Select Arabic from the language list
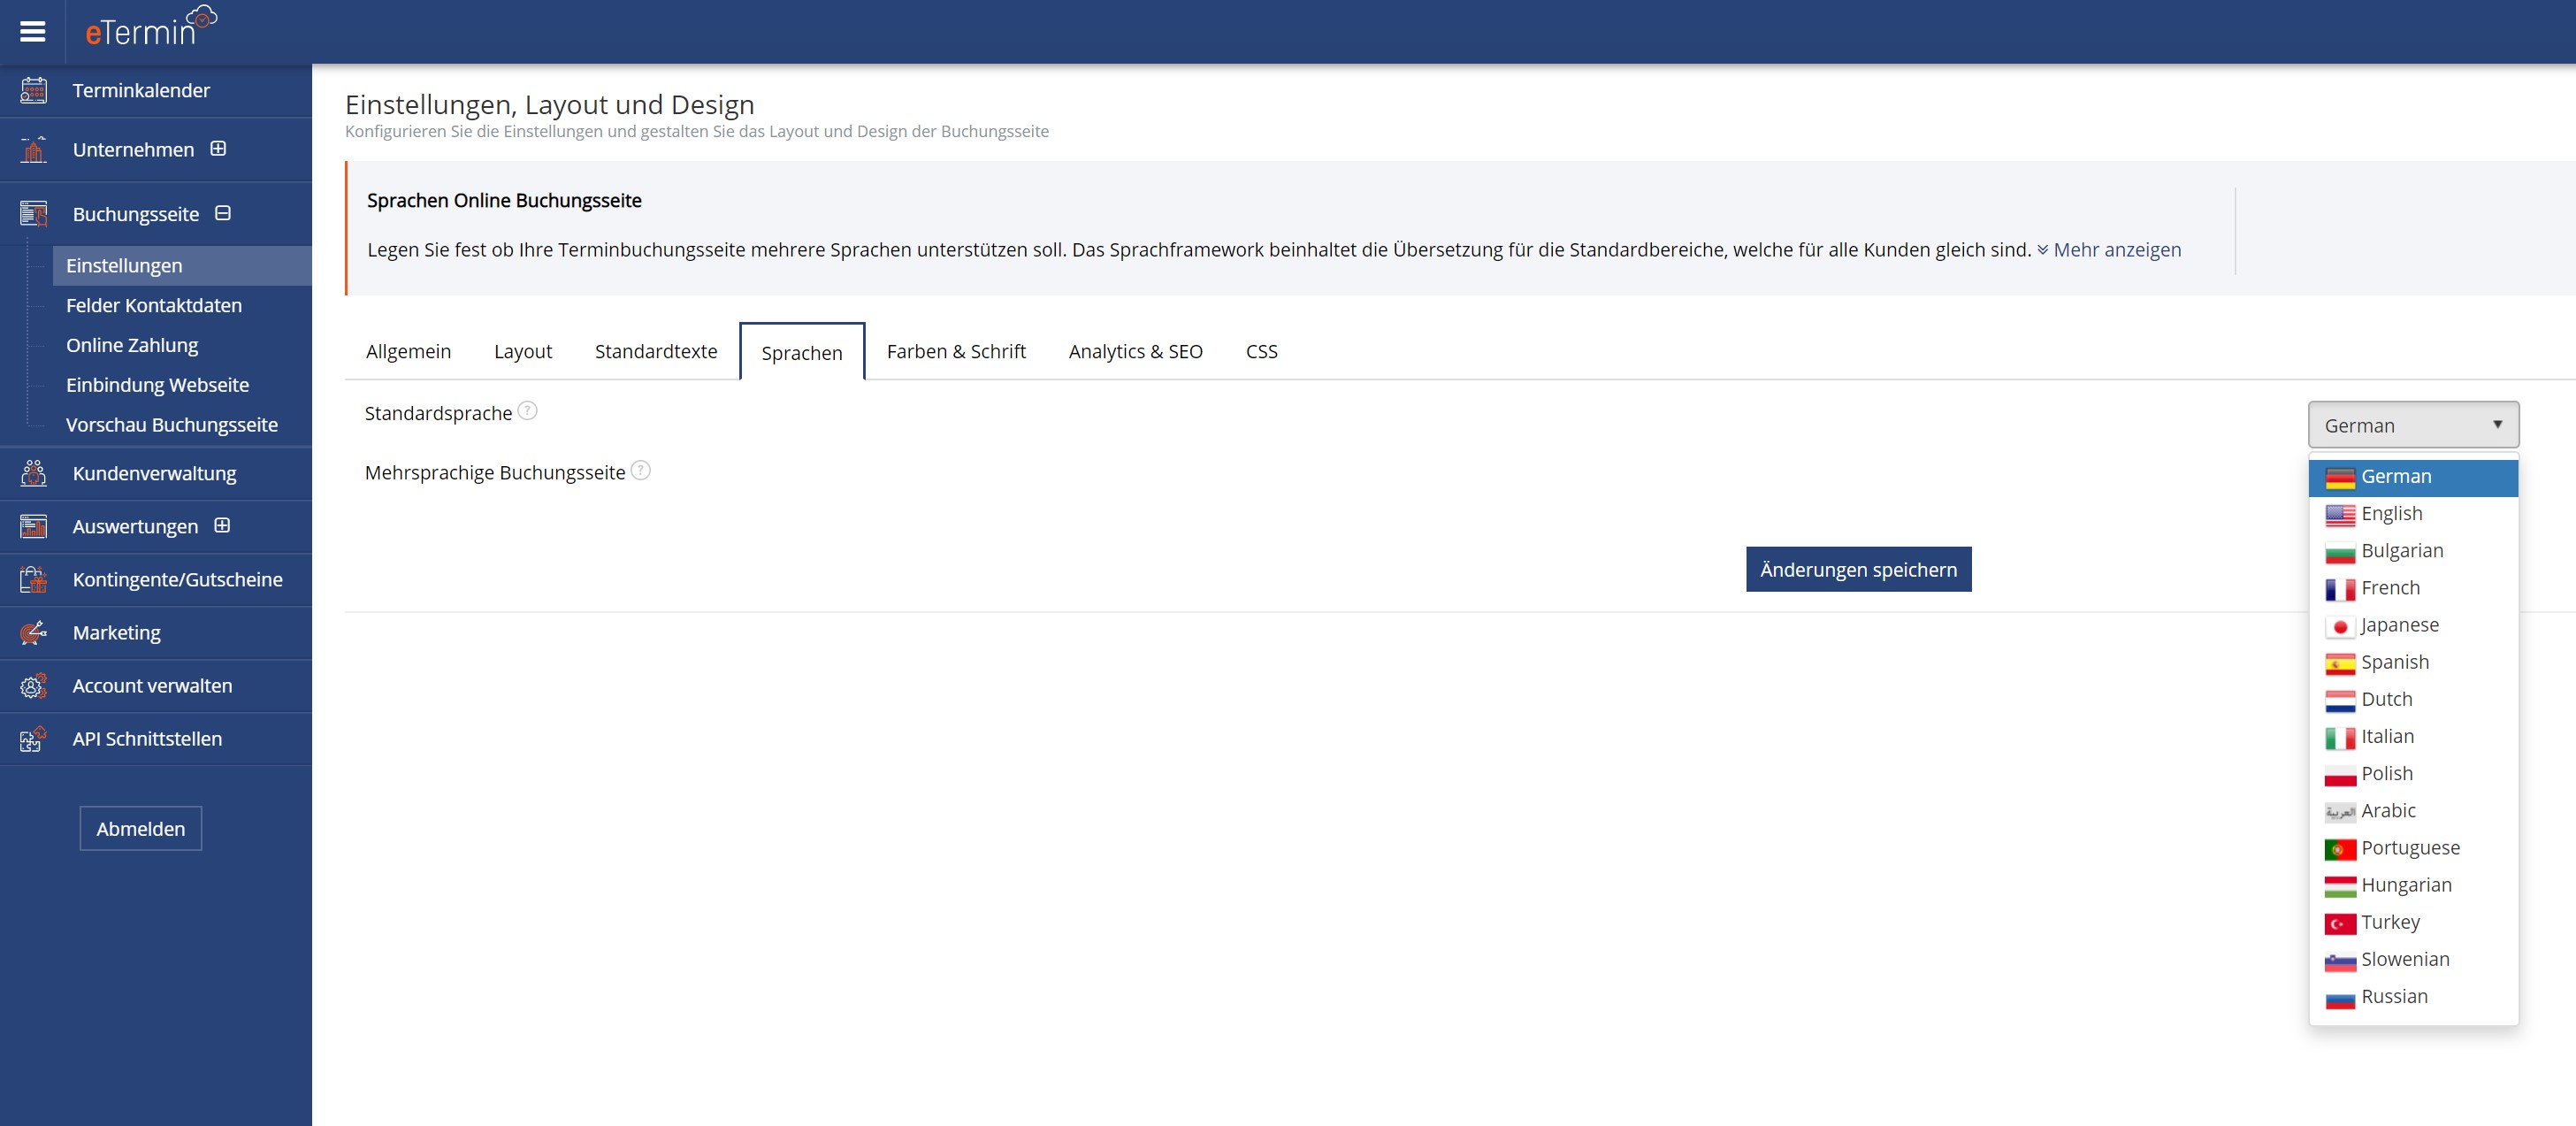This screenshot has height=1126, width=2576. click(x=2413, y=811)
